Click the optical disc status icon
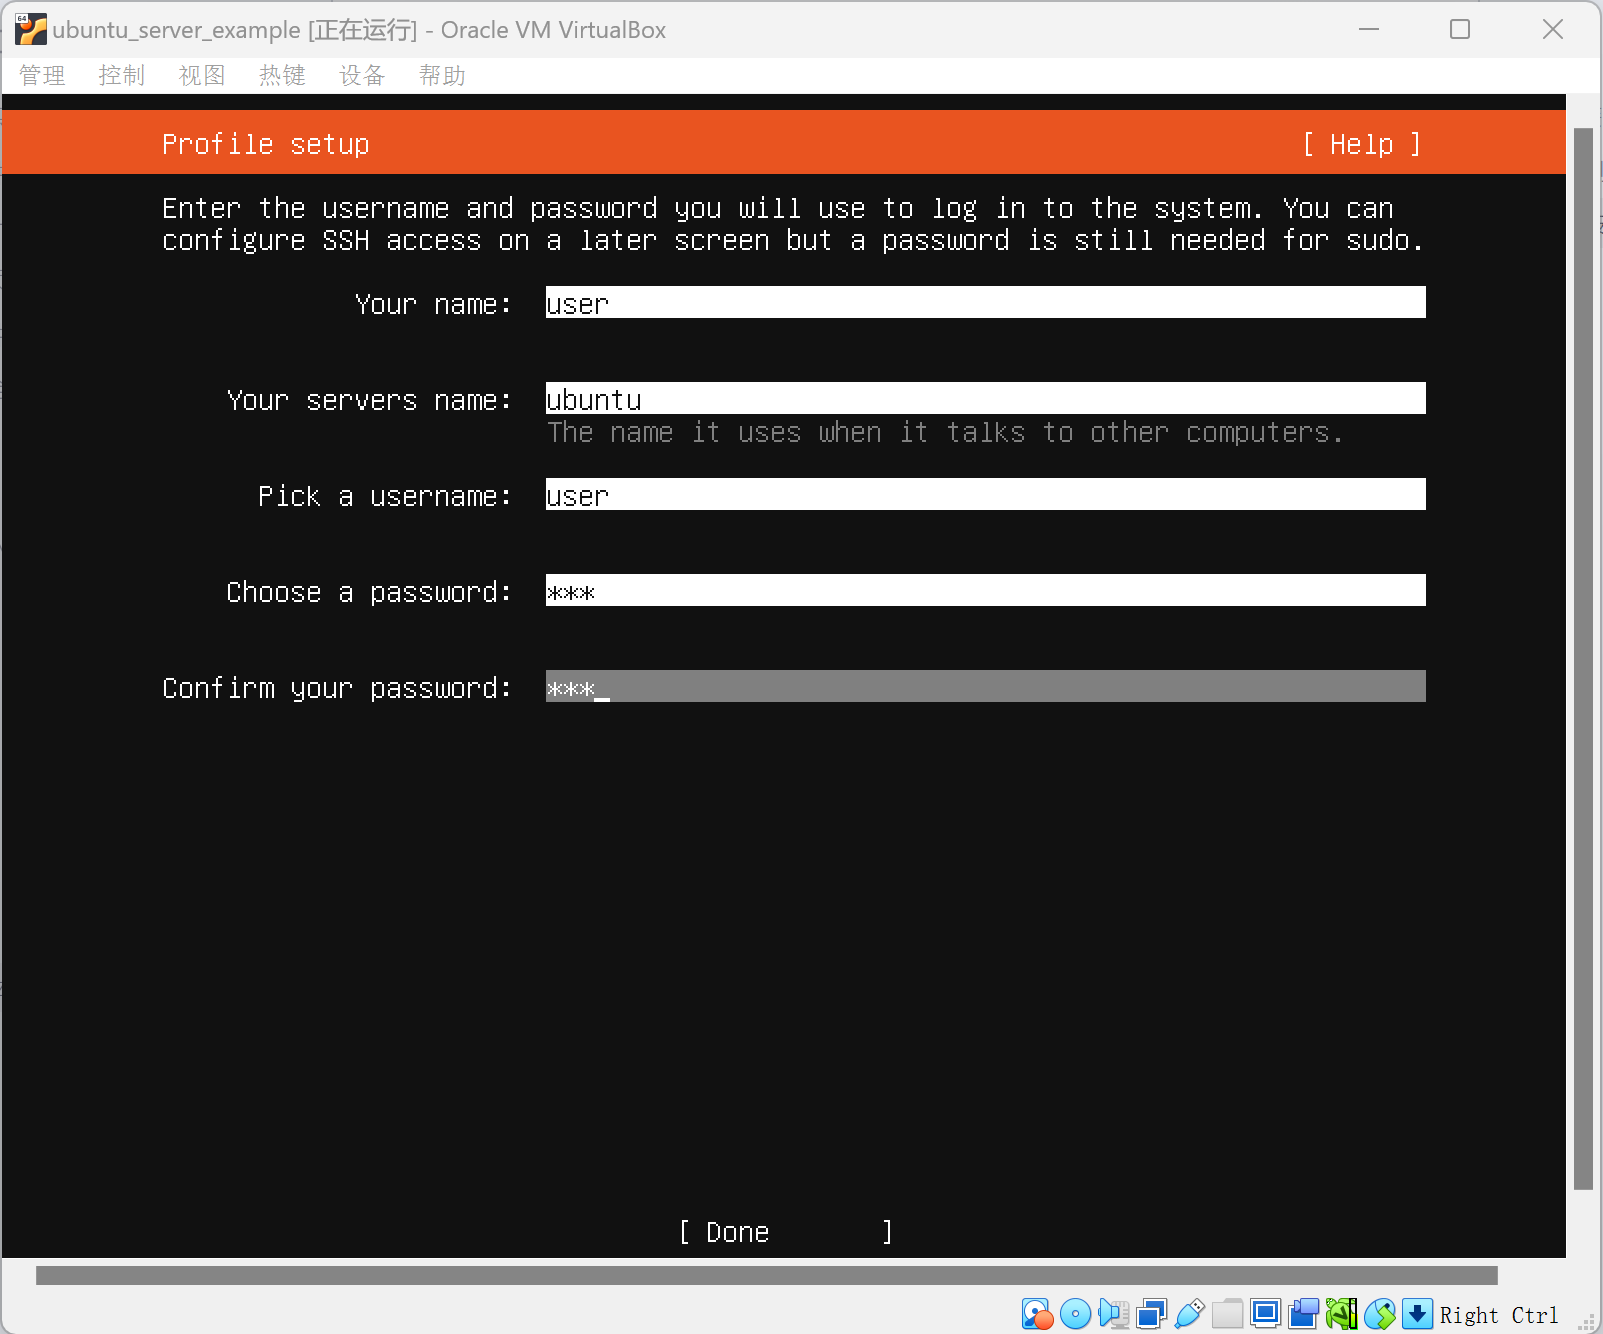The height and width of the screenshot is (1334, 1603). coord(1075,1314)
